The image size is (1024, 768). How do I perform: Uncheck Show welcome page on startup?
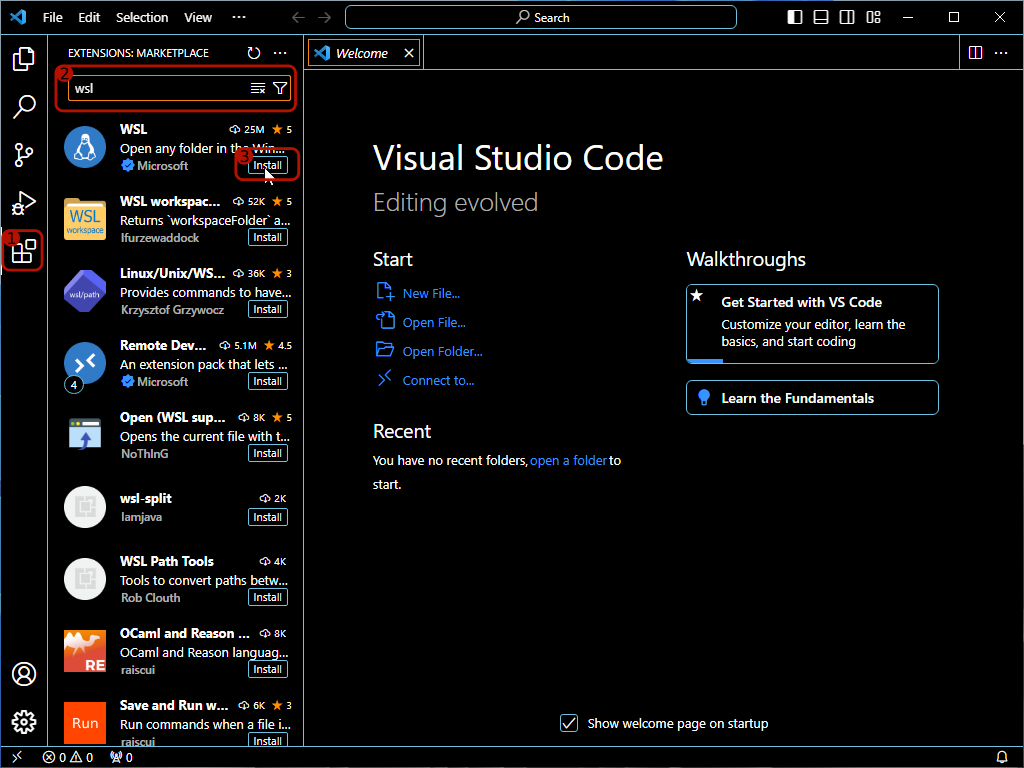point(568,723)
